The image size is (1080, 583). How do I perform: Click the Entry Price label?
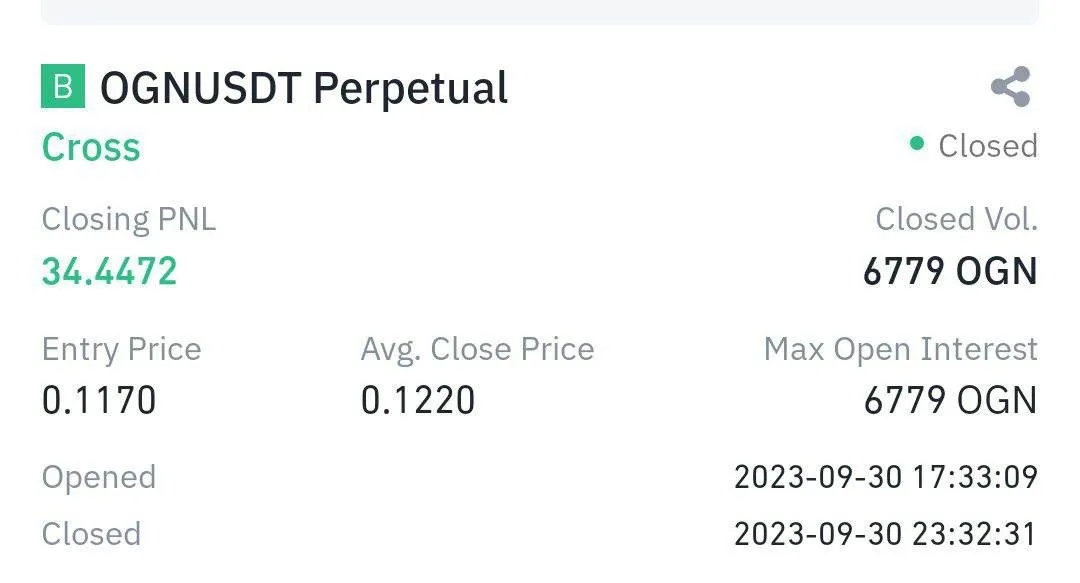click(x=121, y=349)
